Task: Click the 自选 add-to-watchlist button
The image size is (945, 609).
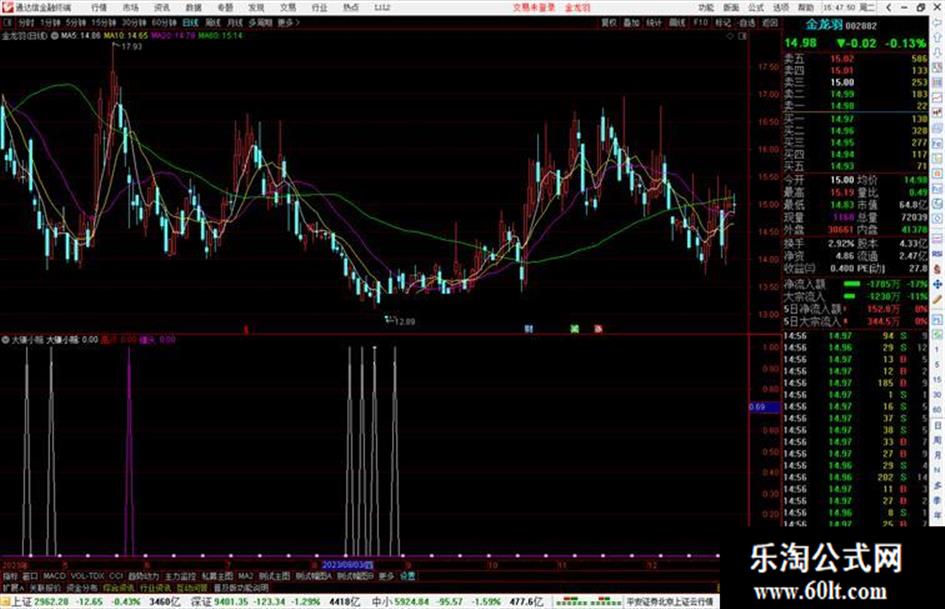Action: coord(746,22)
